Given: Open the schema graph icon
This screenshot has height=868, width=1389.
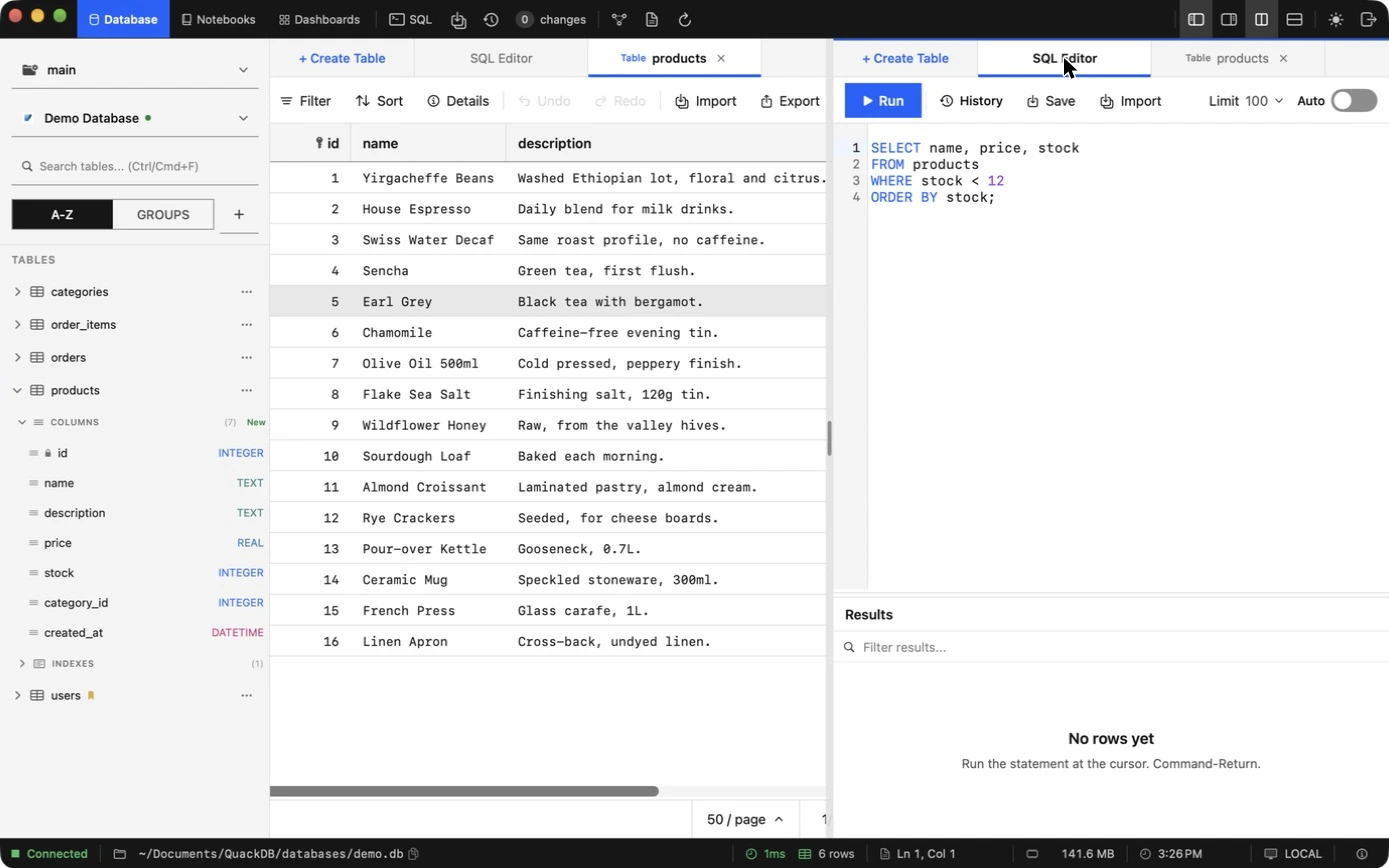Looking at the screenshot, I should click(x=619, y=19).
